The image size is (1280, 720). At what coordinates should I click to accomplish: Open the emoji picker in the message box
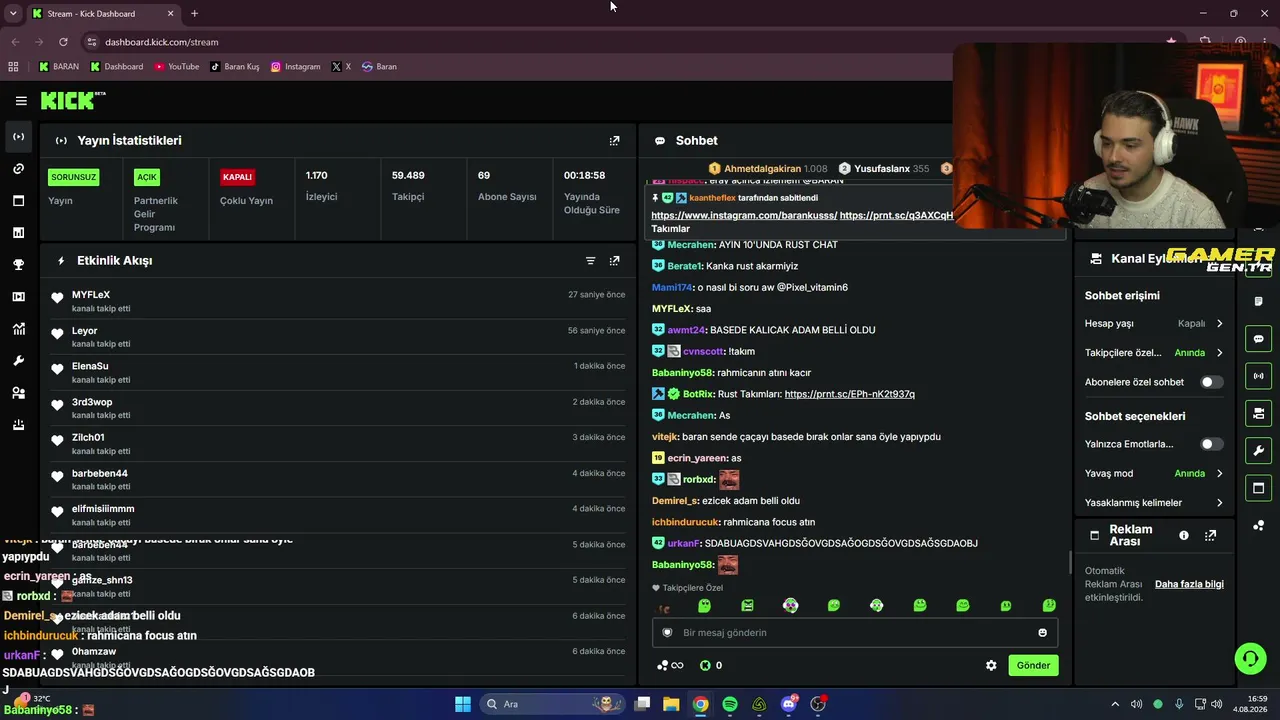[x=1042, y=633]
